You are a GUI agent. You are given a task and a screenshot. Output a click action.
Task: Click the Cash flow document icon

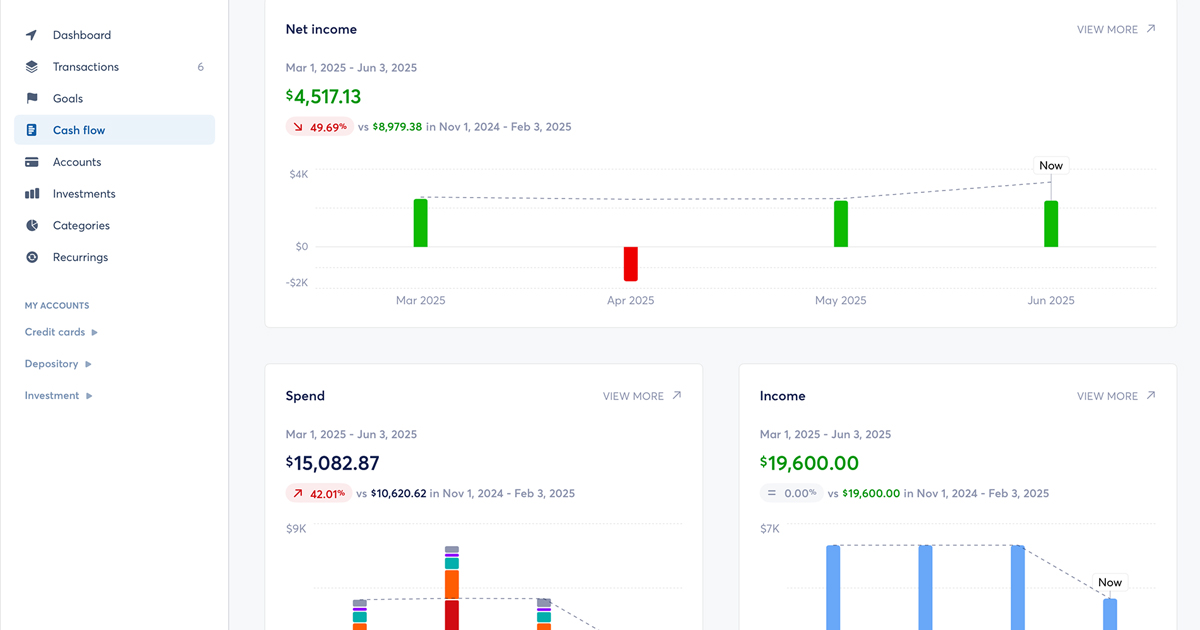(x=32, y=130)
